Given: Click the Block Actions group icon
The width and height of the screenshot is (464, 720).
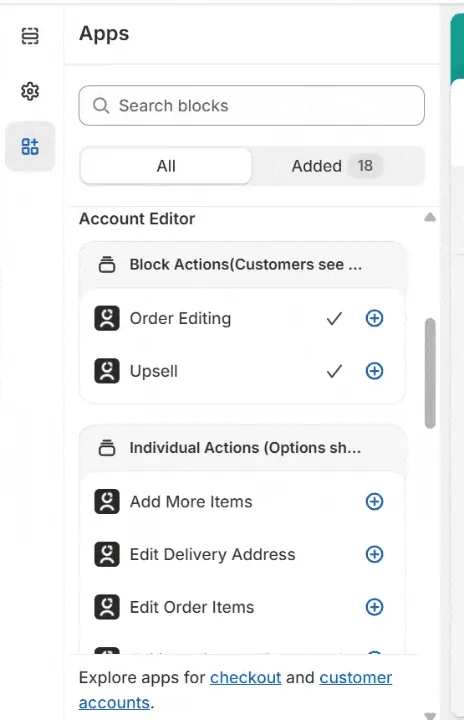Looking at the screenshot, I should click(x=107, y=264).
